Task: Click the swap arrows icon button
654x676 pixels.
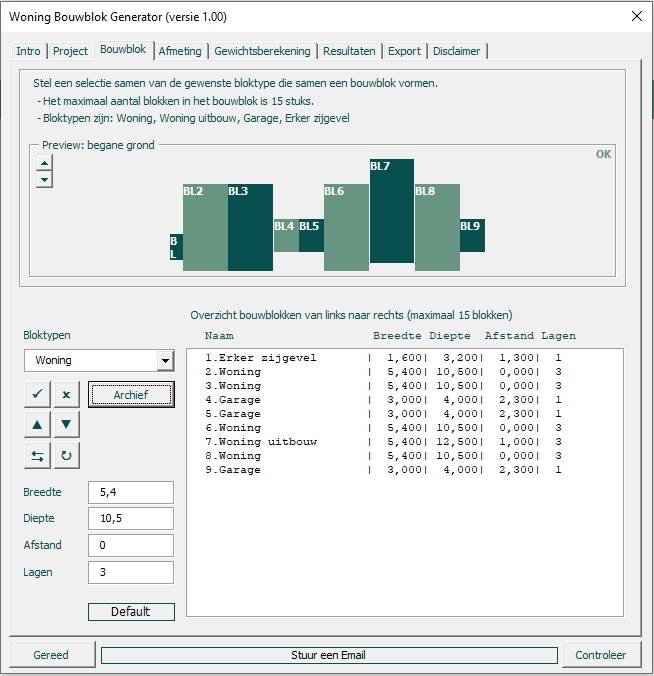Action: (37, 456)
